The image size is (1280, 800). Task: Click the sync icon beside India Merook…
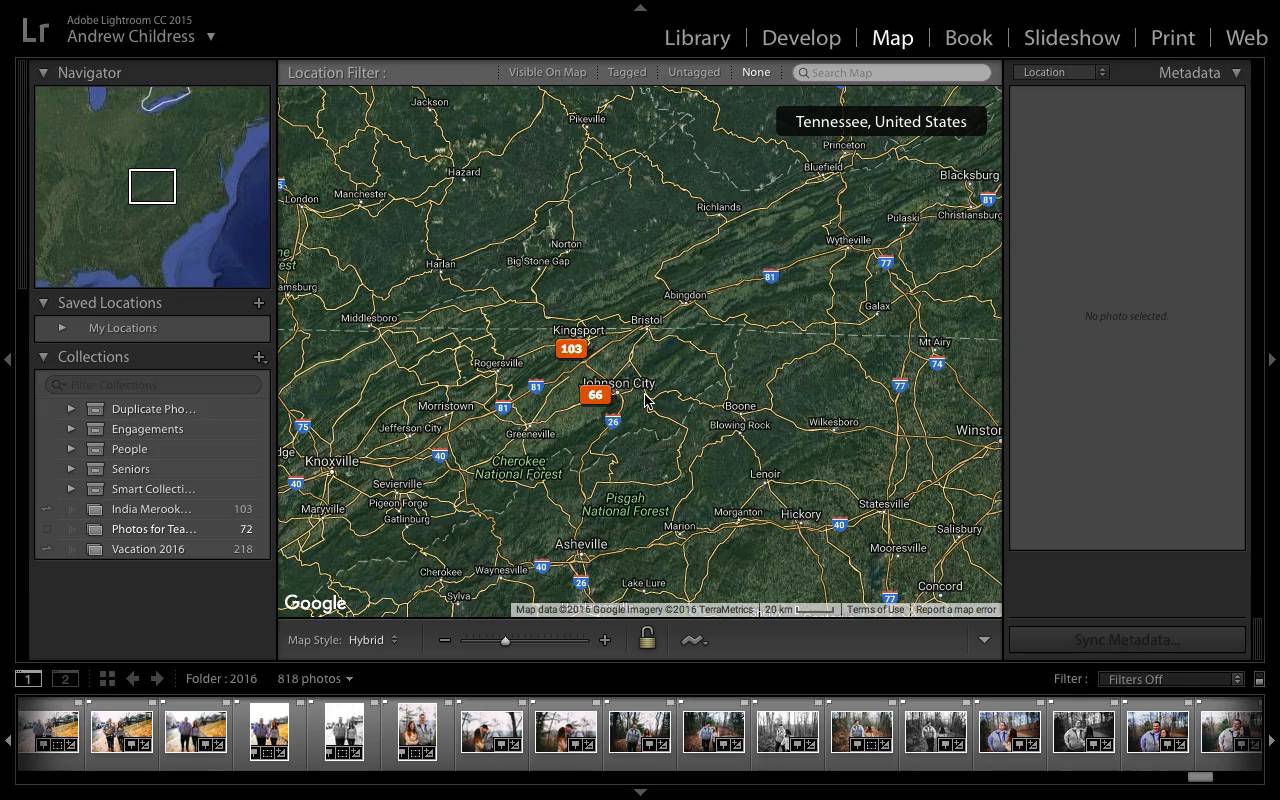(46, 509)
